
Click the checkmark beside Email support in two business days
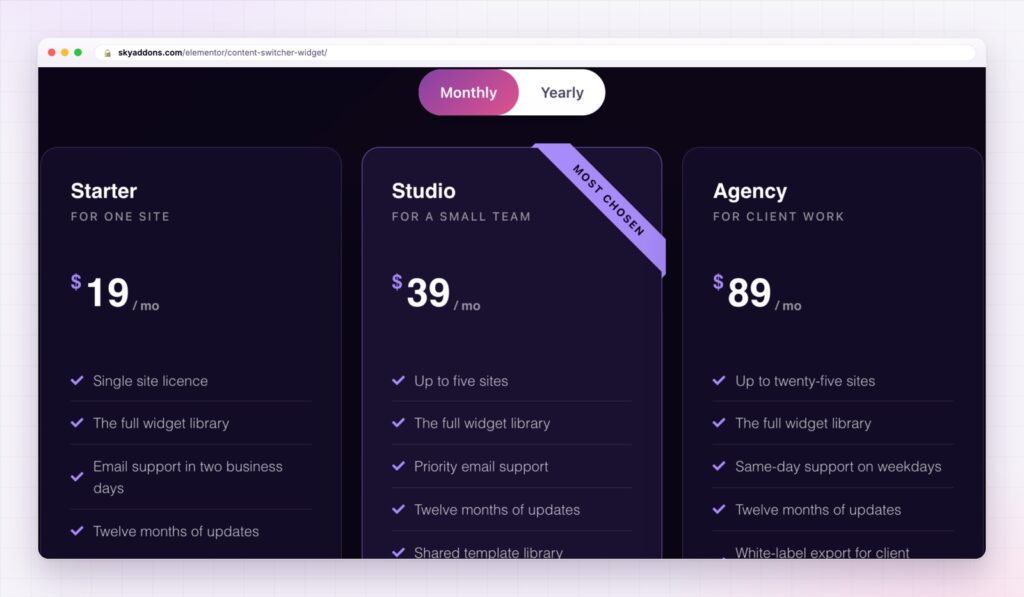[77, 477]
